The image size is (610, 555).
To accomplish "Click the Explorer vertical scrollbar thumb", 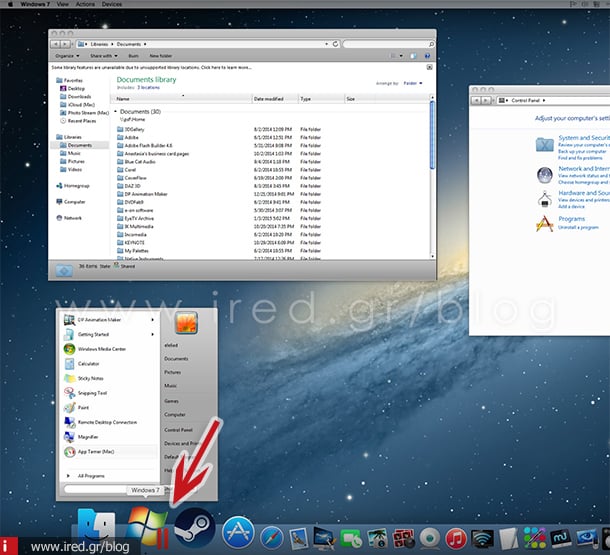I will click(x=432, y=135).
